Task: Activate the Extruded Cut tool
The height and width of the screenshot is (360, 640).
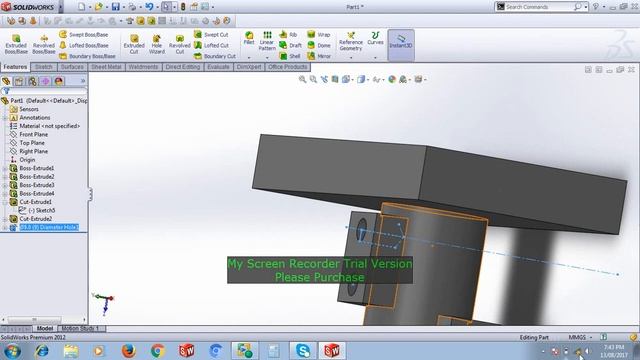Action: tap(134, 44)
